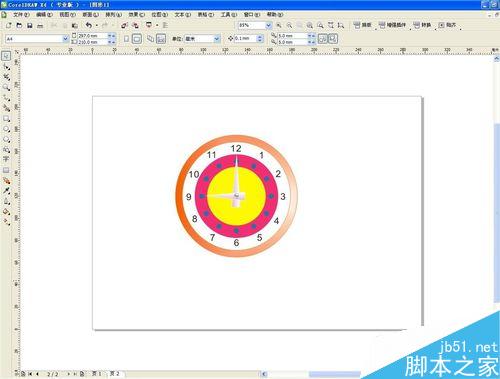
Task: Select the Smart Fill tool
Action: pyautogui.click(x=6, y=108)
